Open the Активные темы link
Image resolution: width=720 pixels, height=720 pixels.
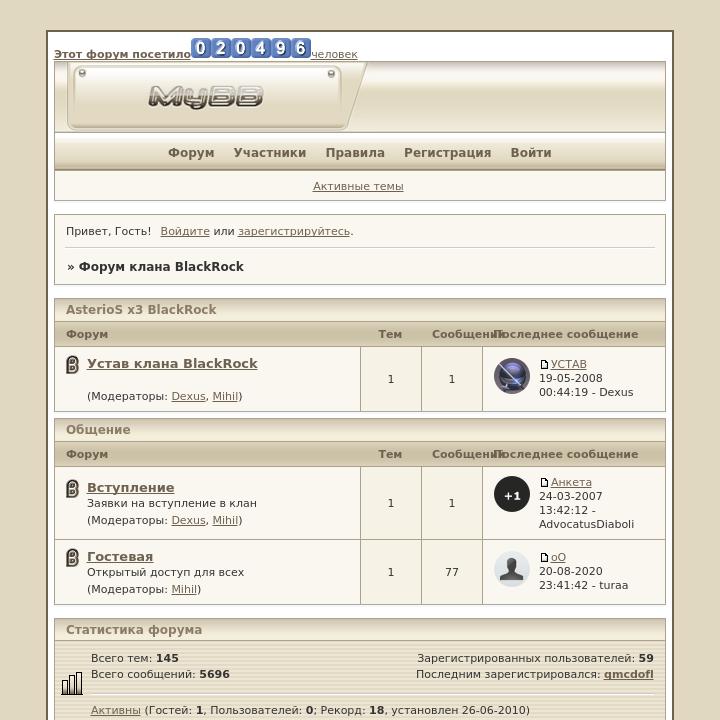click(358, 186)
